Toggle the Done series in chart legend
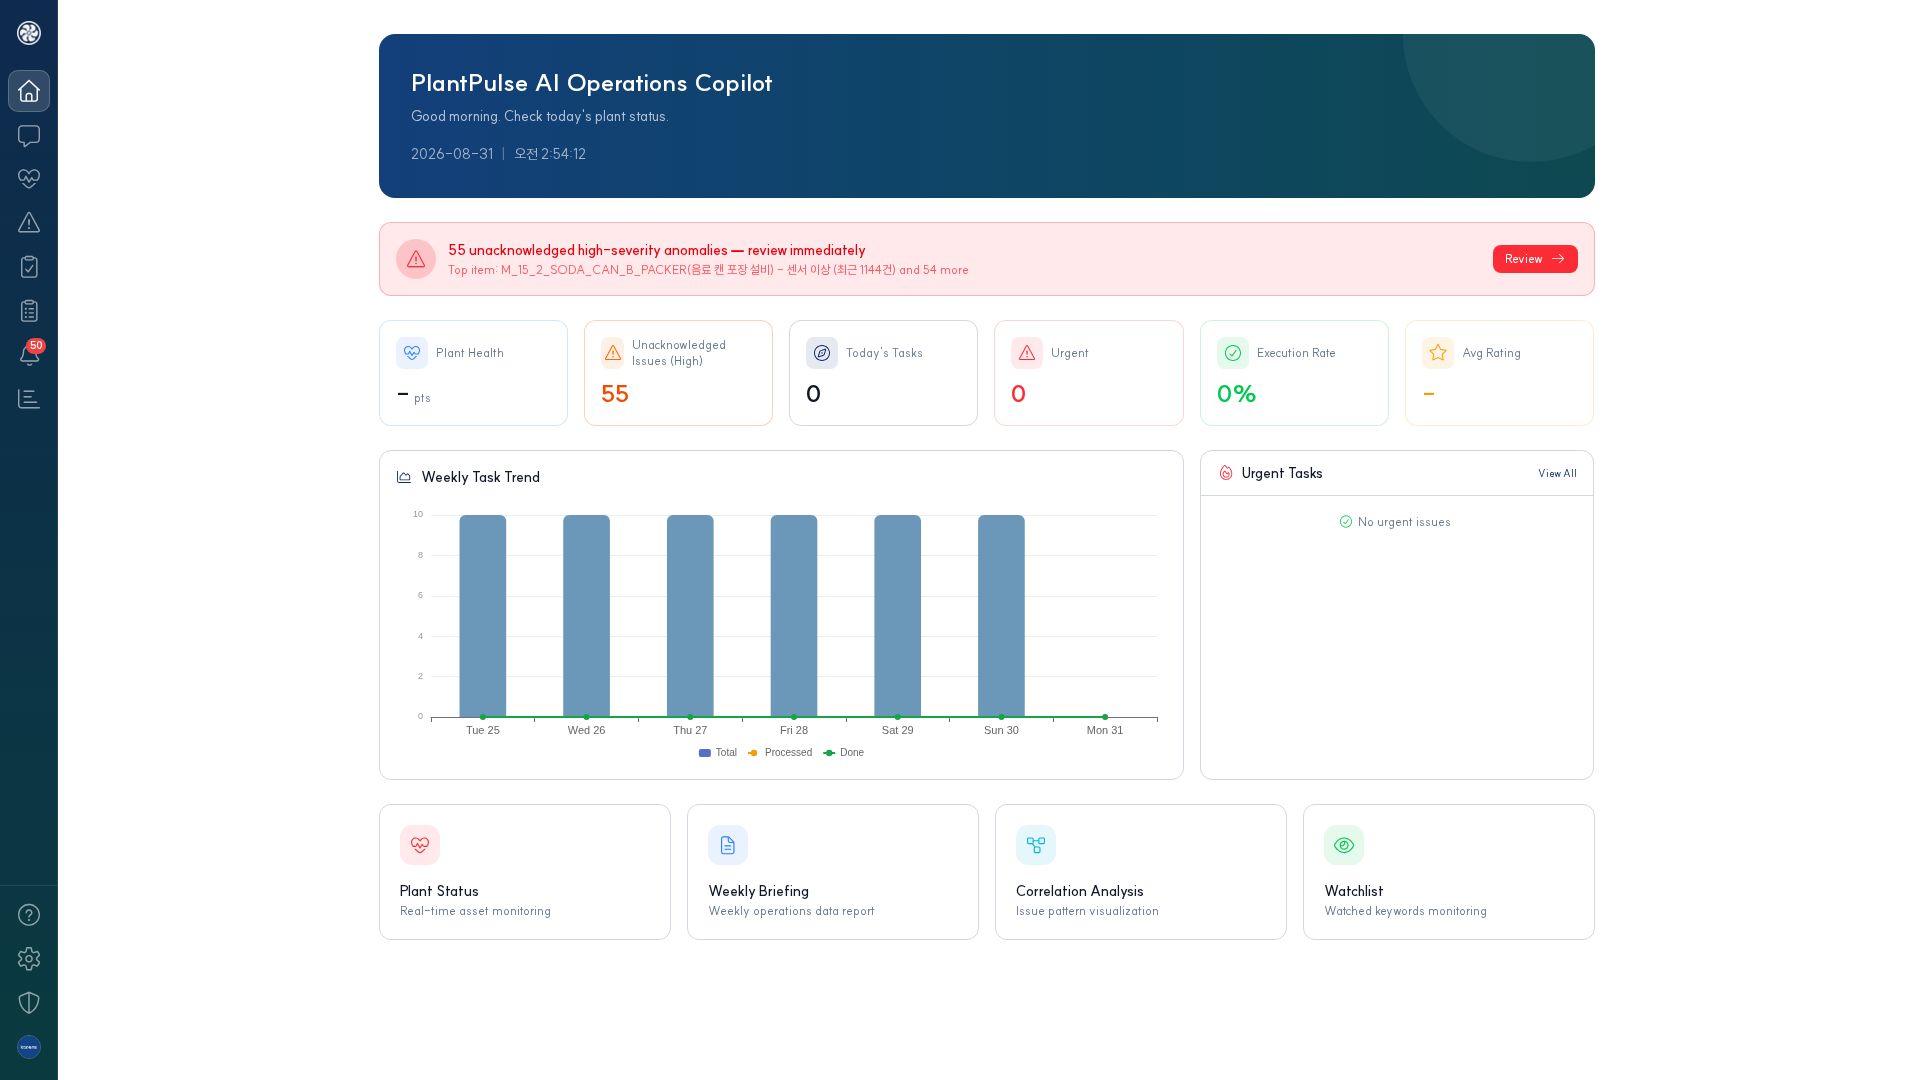This screenshot has width=1920, height=1080. 844,753
